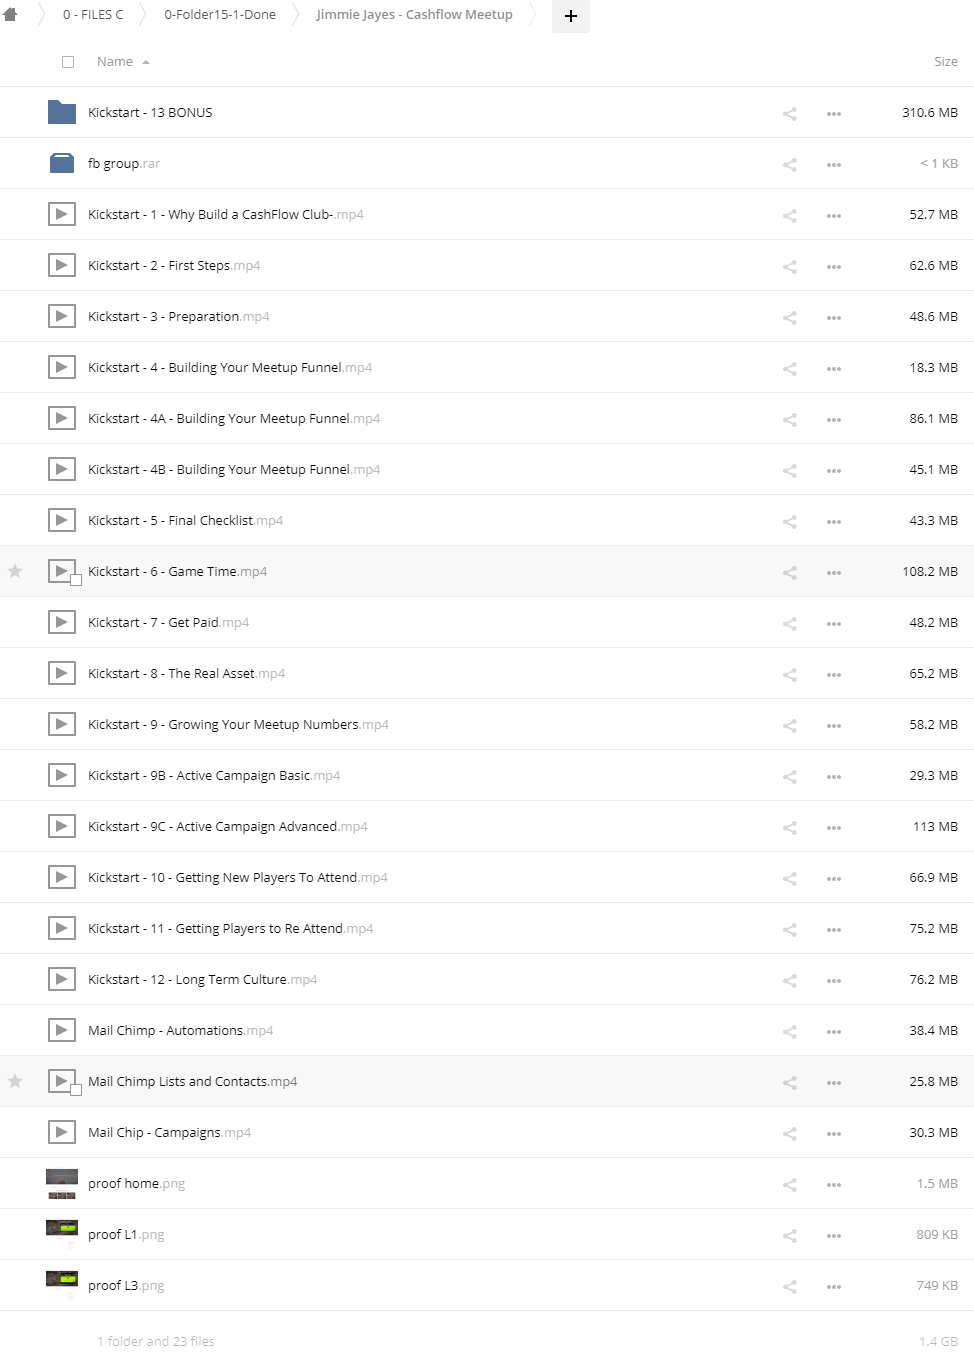Open the Kickstart - 13 BONUS folder icon
The image size is (974, 1359).
click(62, 112)
